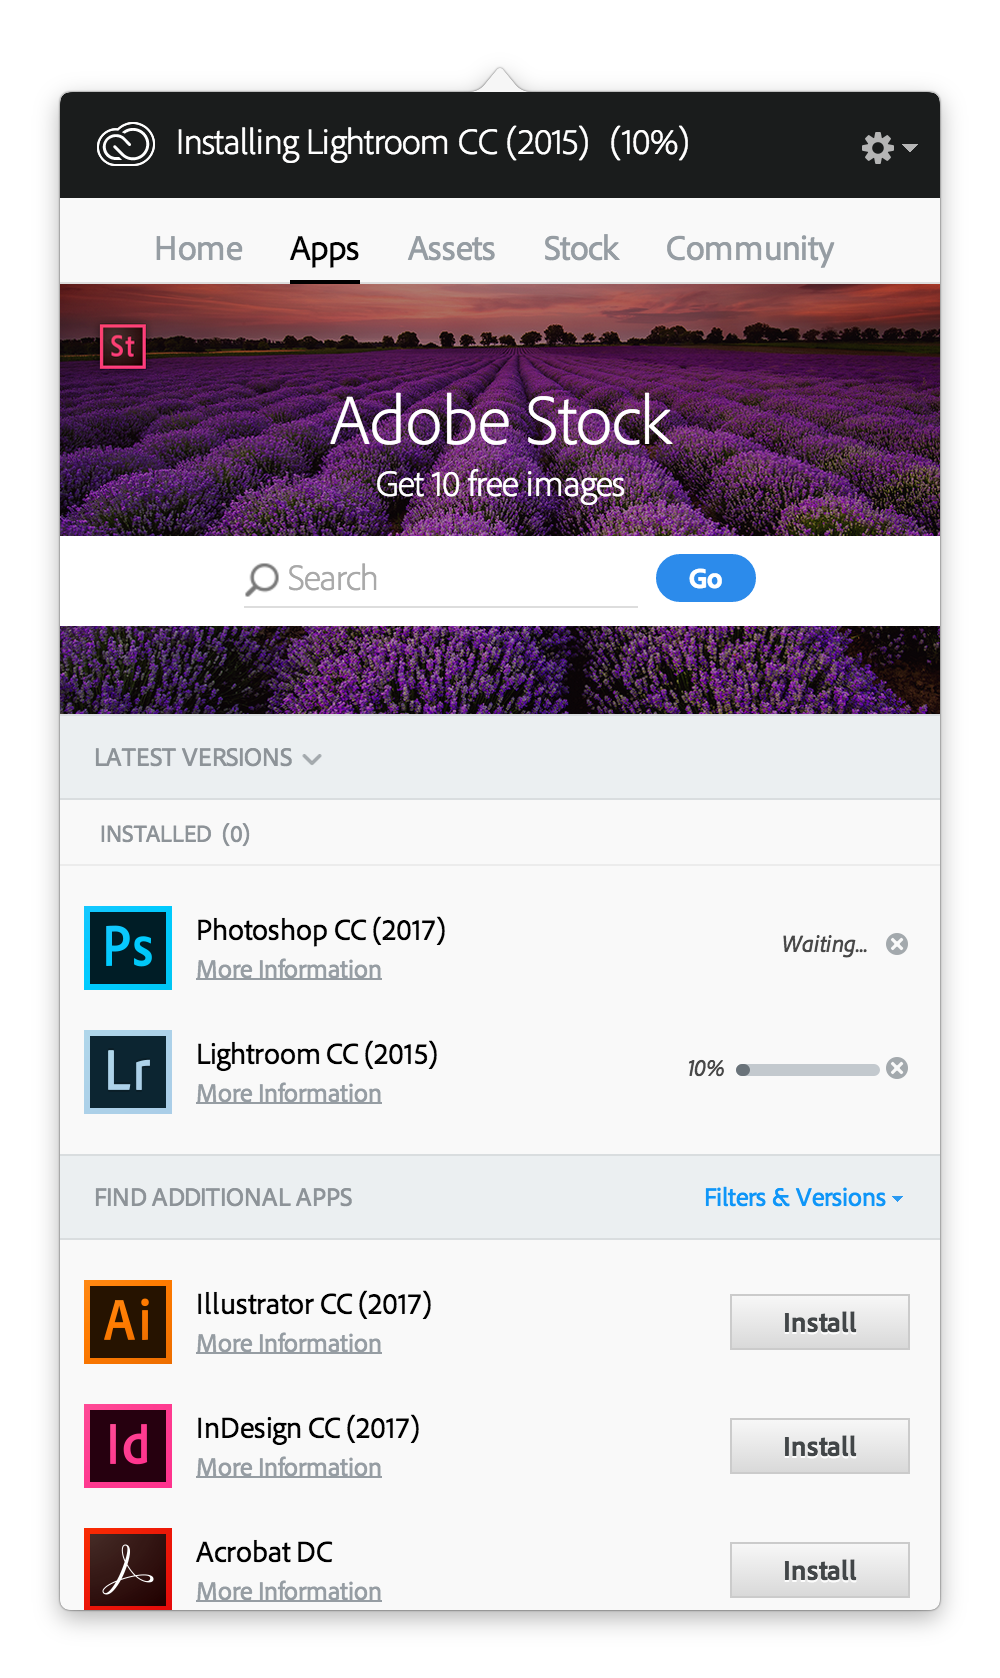1000x1678 pixels.
Task: Click the Adobe Stock search field
Action: (450, 579)
